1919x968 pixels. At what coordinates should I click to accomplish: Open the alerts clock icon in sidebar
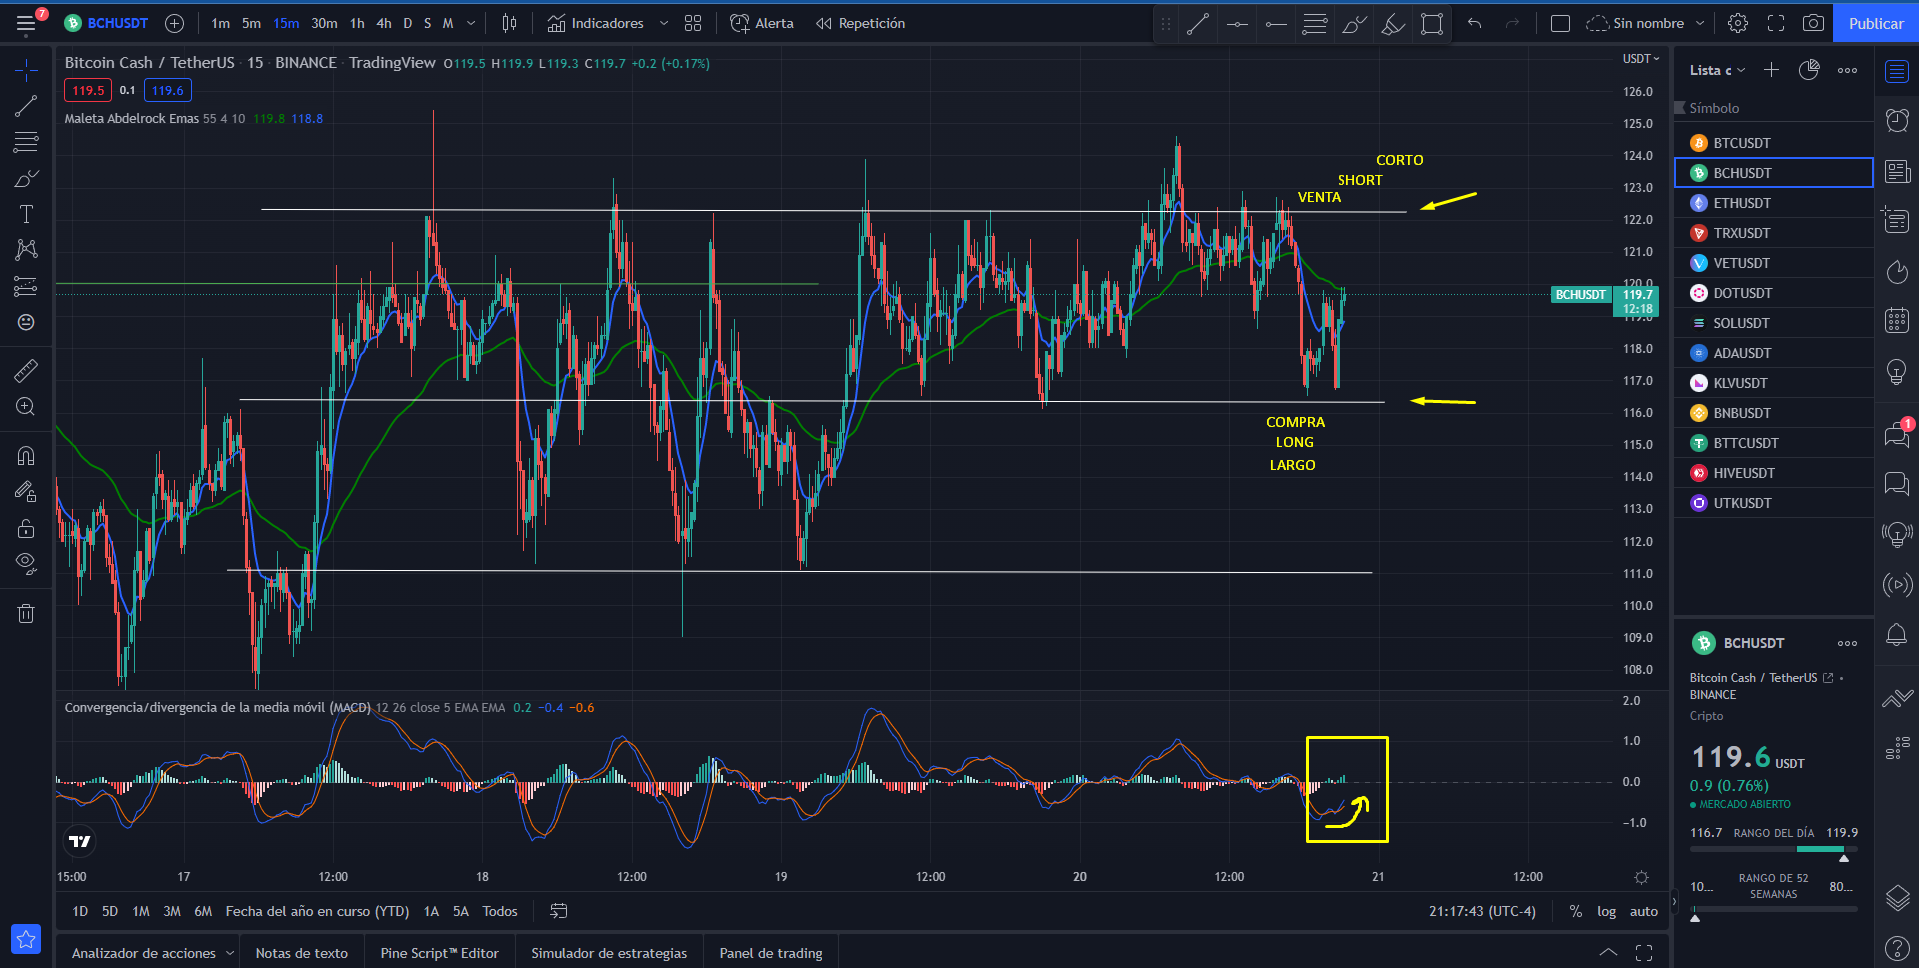1897,120
